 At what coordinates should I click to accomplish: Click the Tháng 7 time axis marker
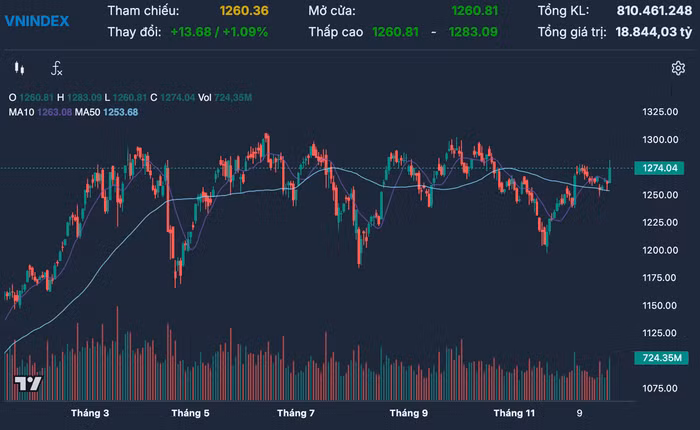pyautogui.click(x=296, y=413)
